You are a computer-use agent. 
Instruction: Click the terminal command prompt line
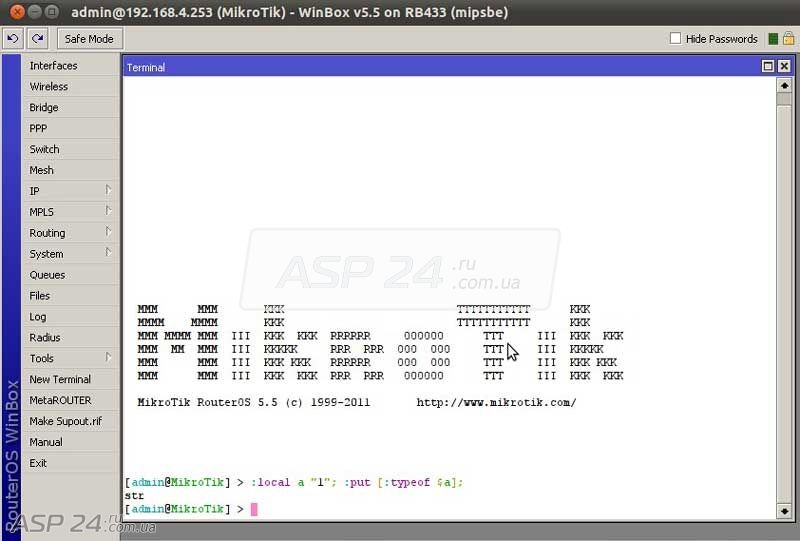pos(400,509)
